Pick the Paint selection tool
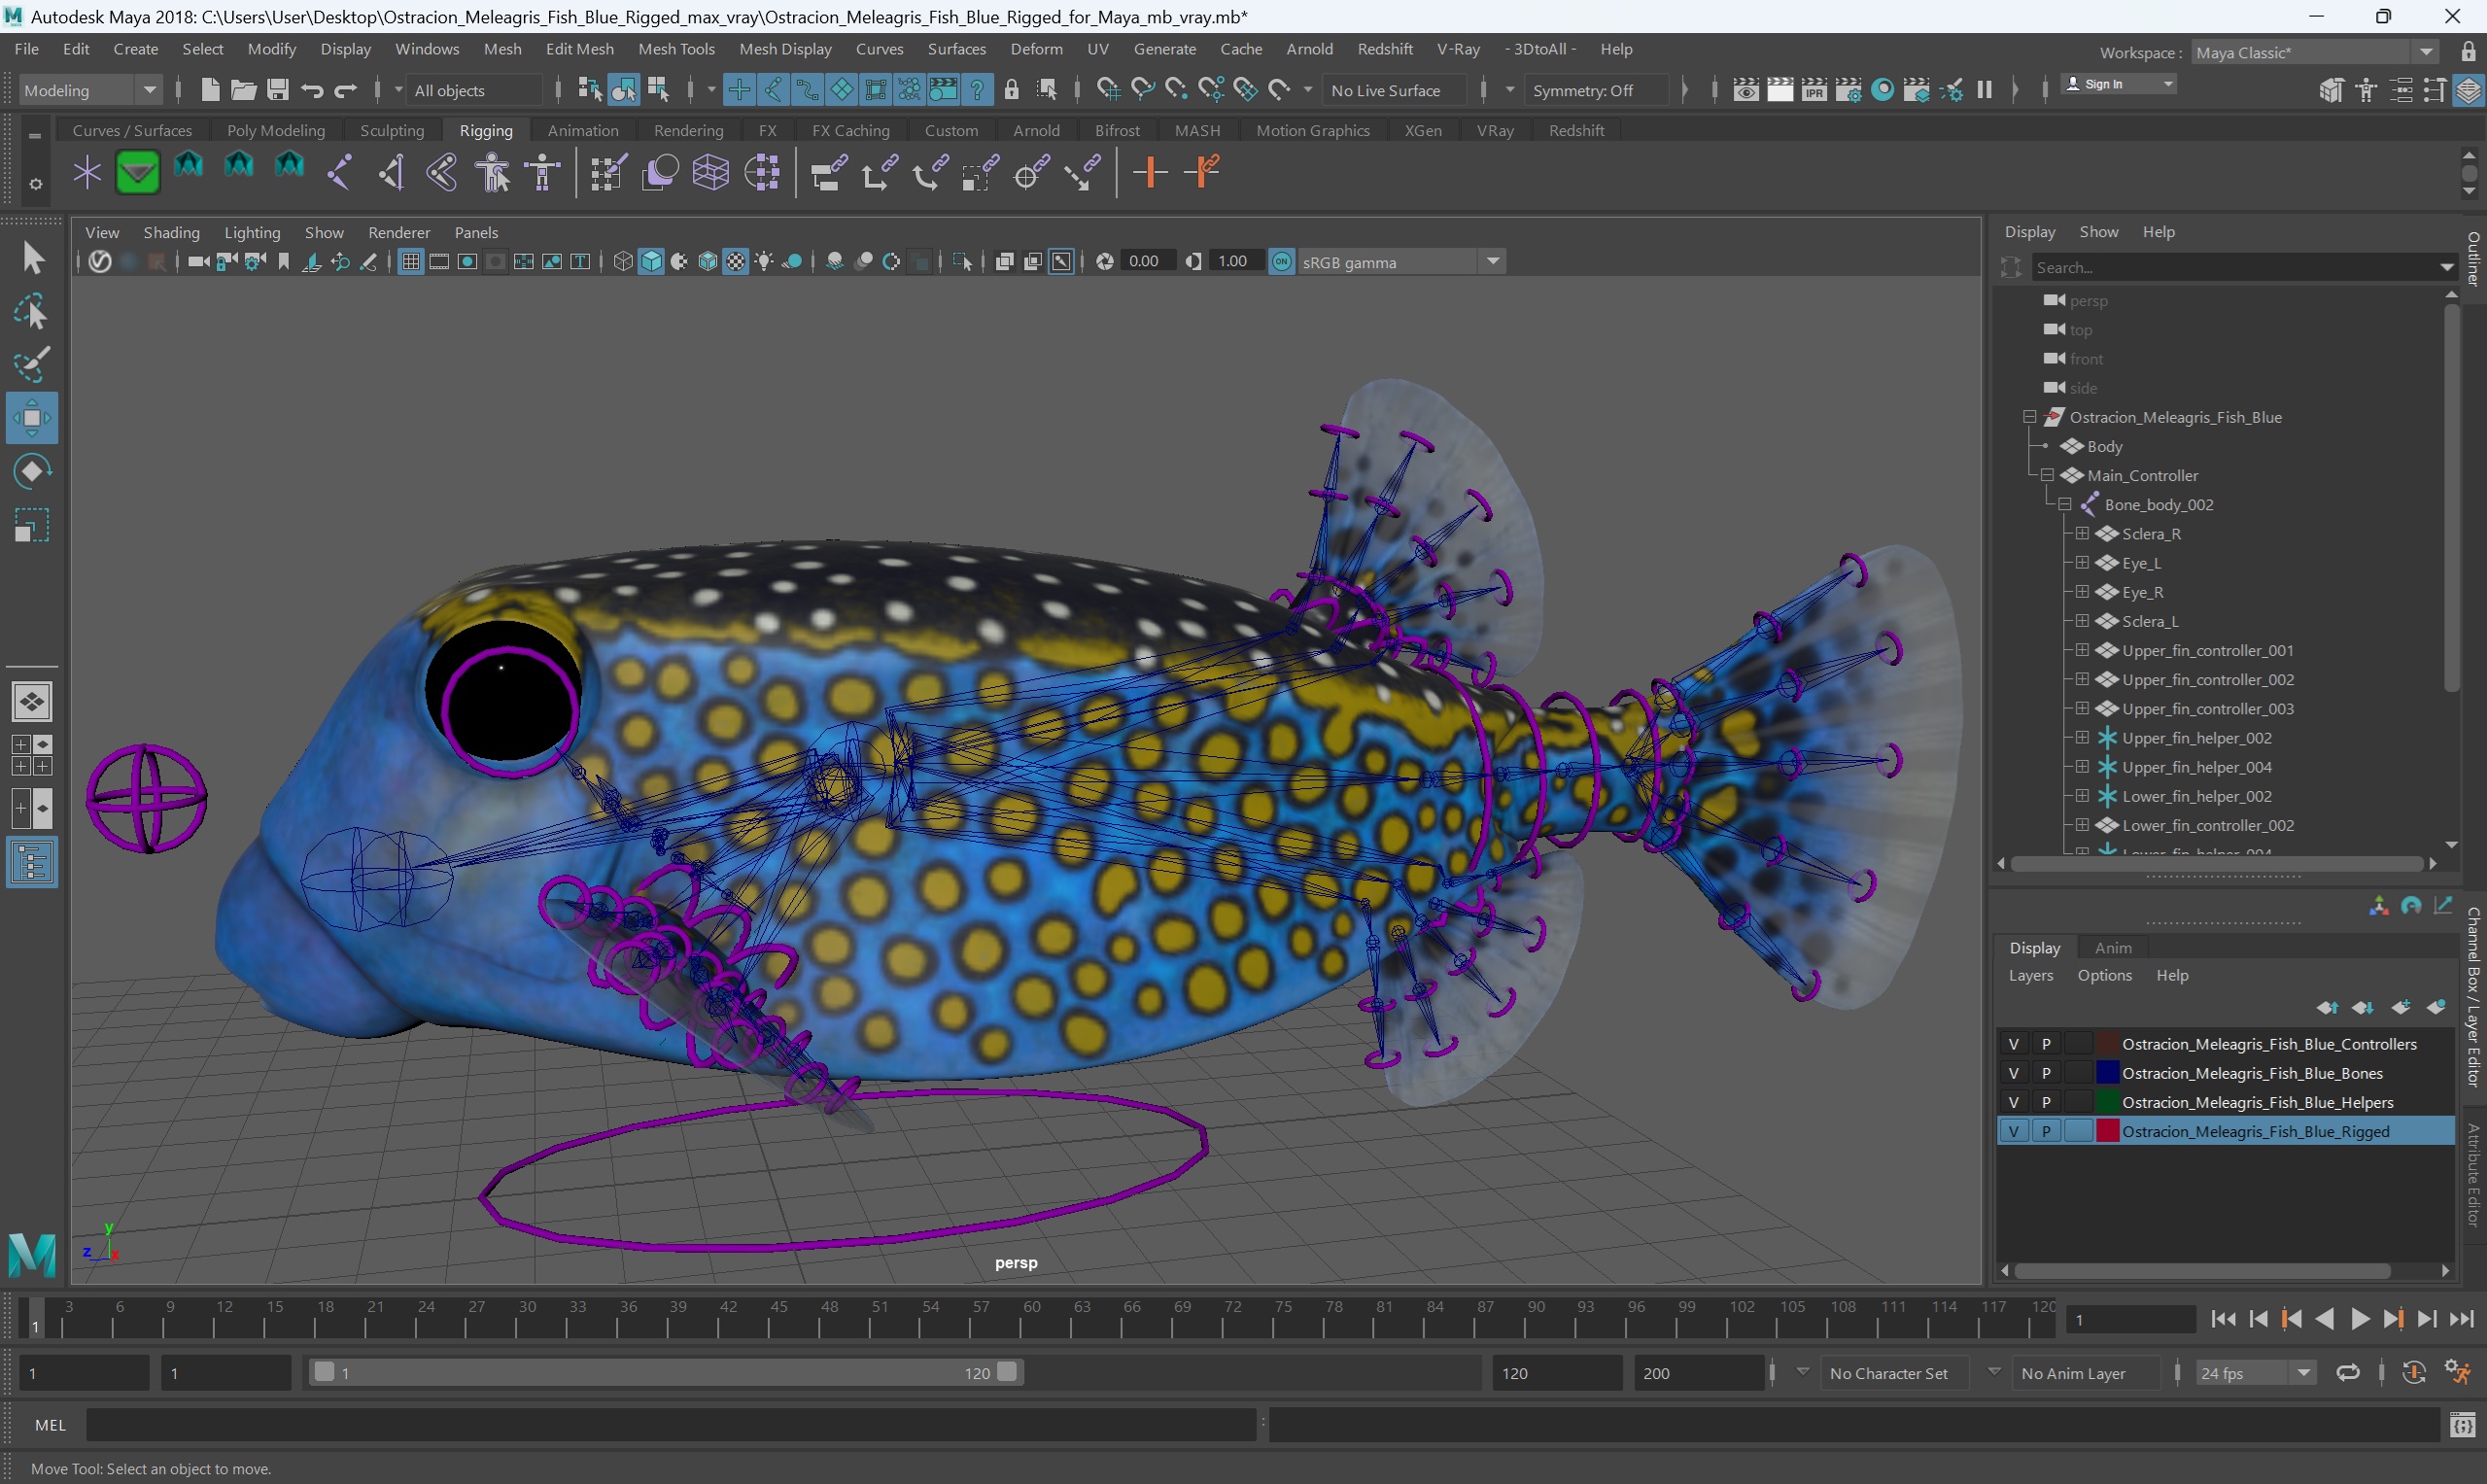 click(x=32, y=365)
